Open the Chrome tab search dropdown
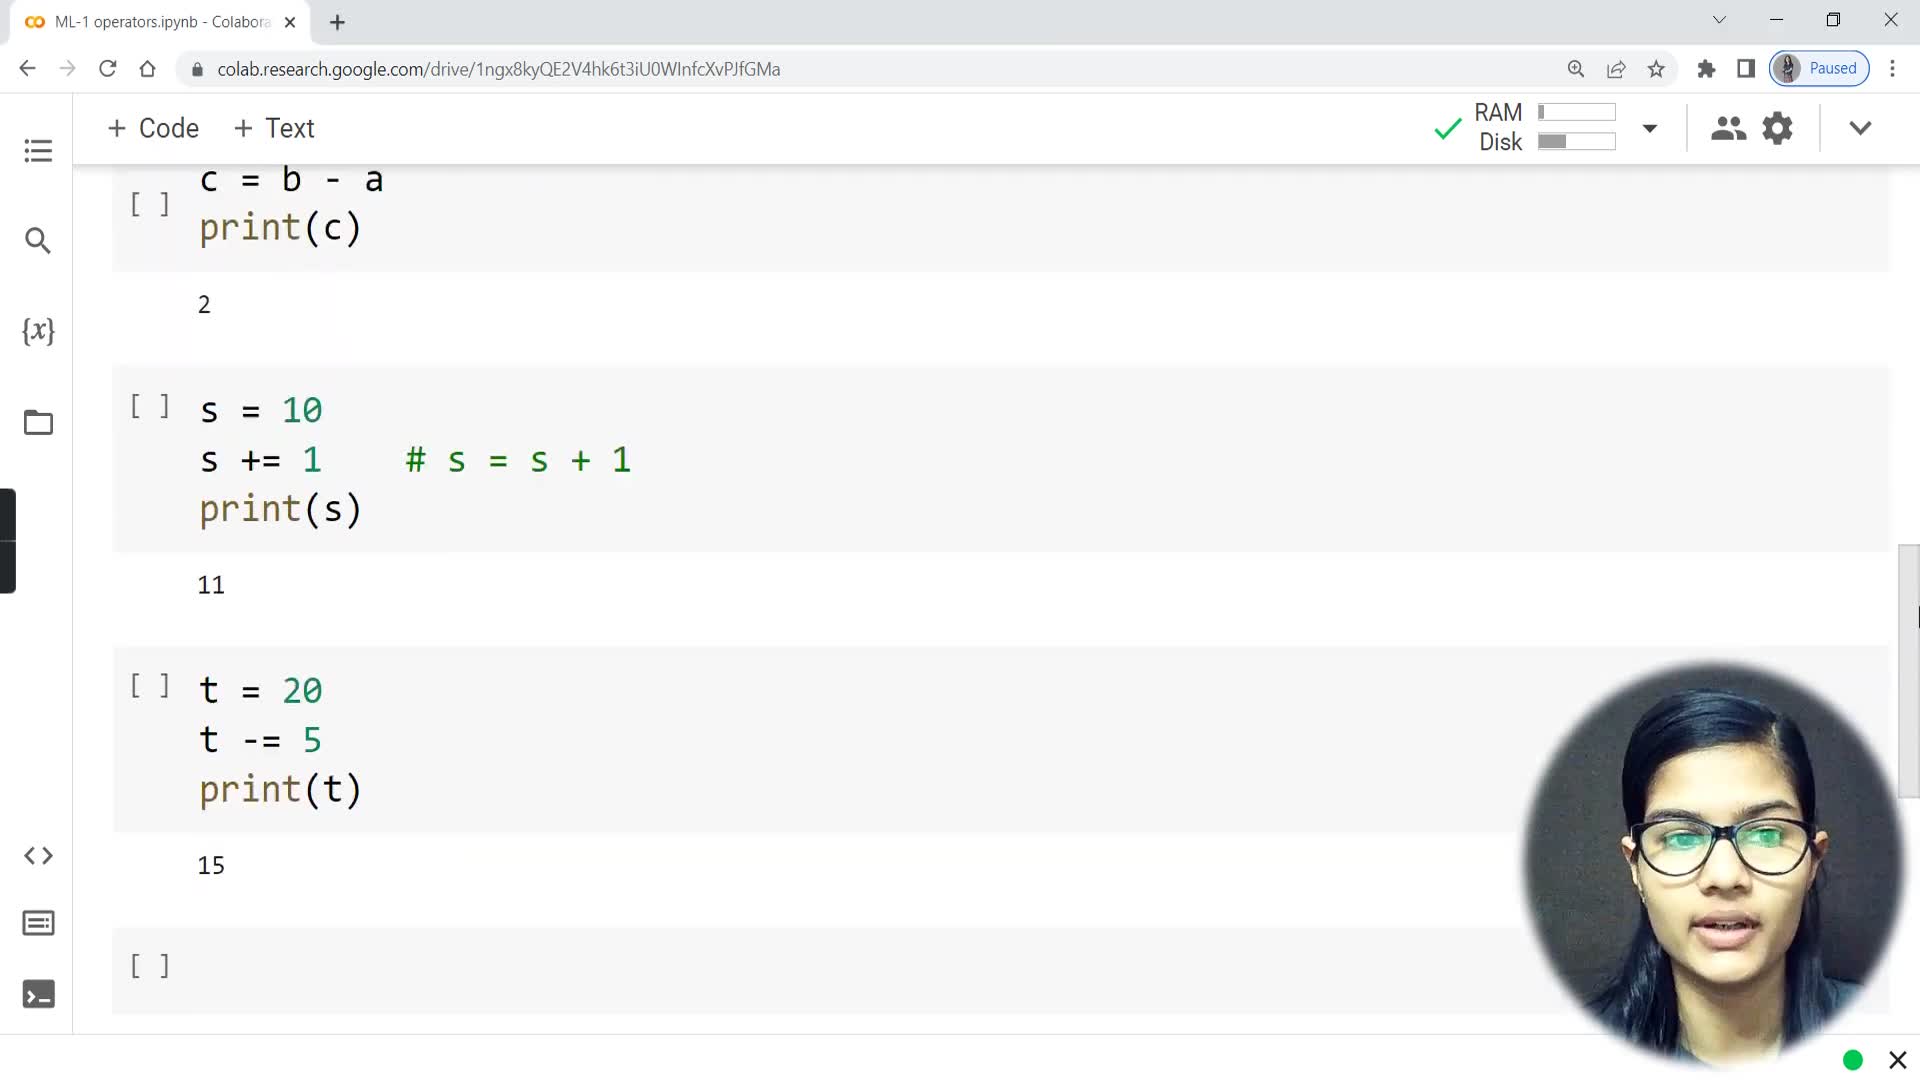This screenshot has height=1080, width=1920. click(1719, 20)
